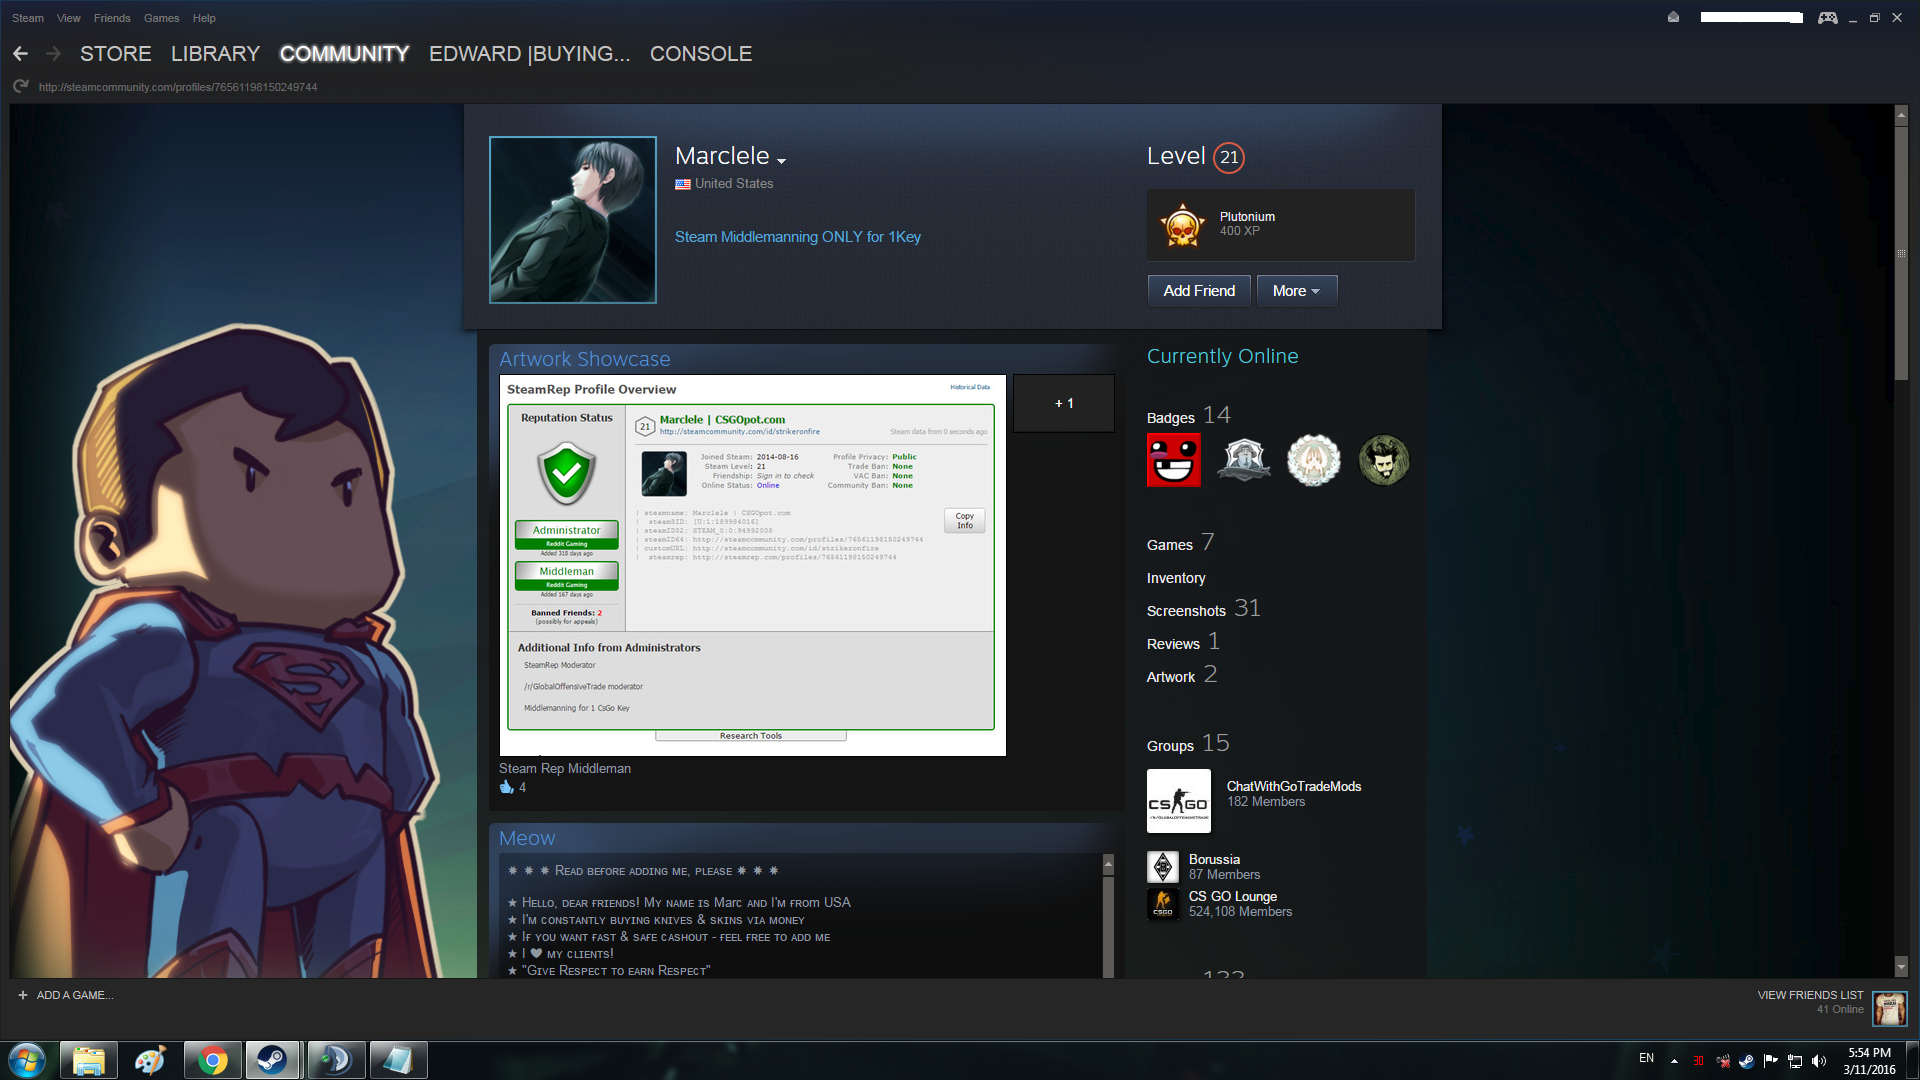
Task: Open Google Chrome from the taskbar
Action: 212,1060
